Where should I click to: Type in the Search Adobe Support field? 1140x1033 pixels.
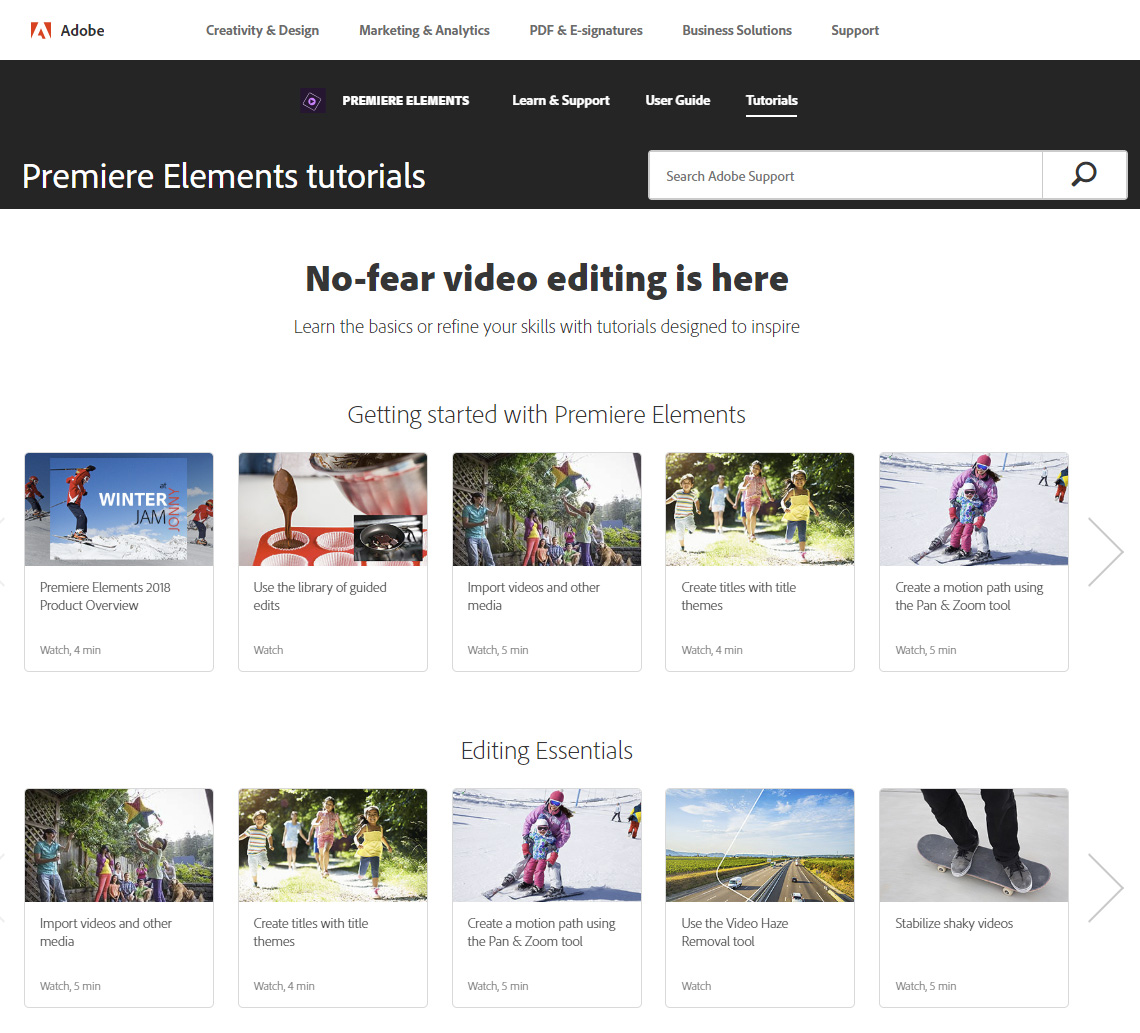click(x=845, y=176)
